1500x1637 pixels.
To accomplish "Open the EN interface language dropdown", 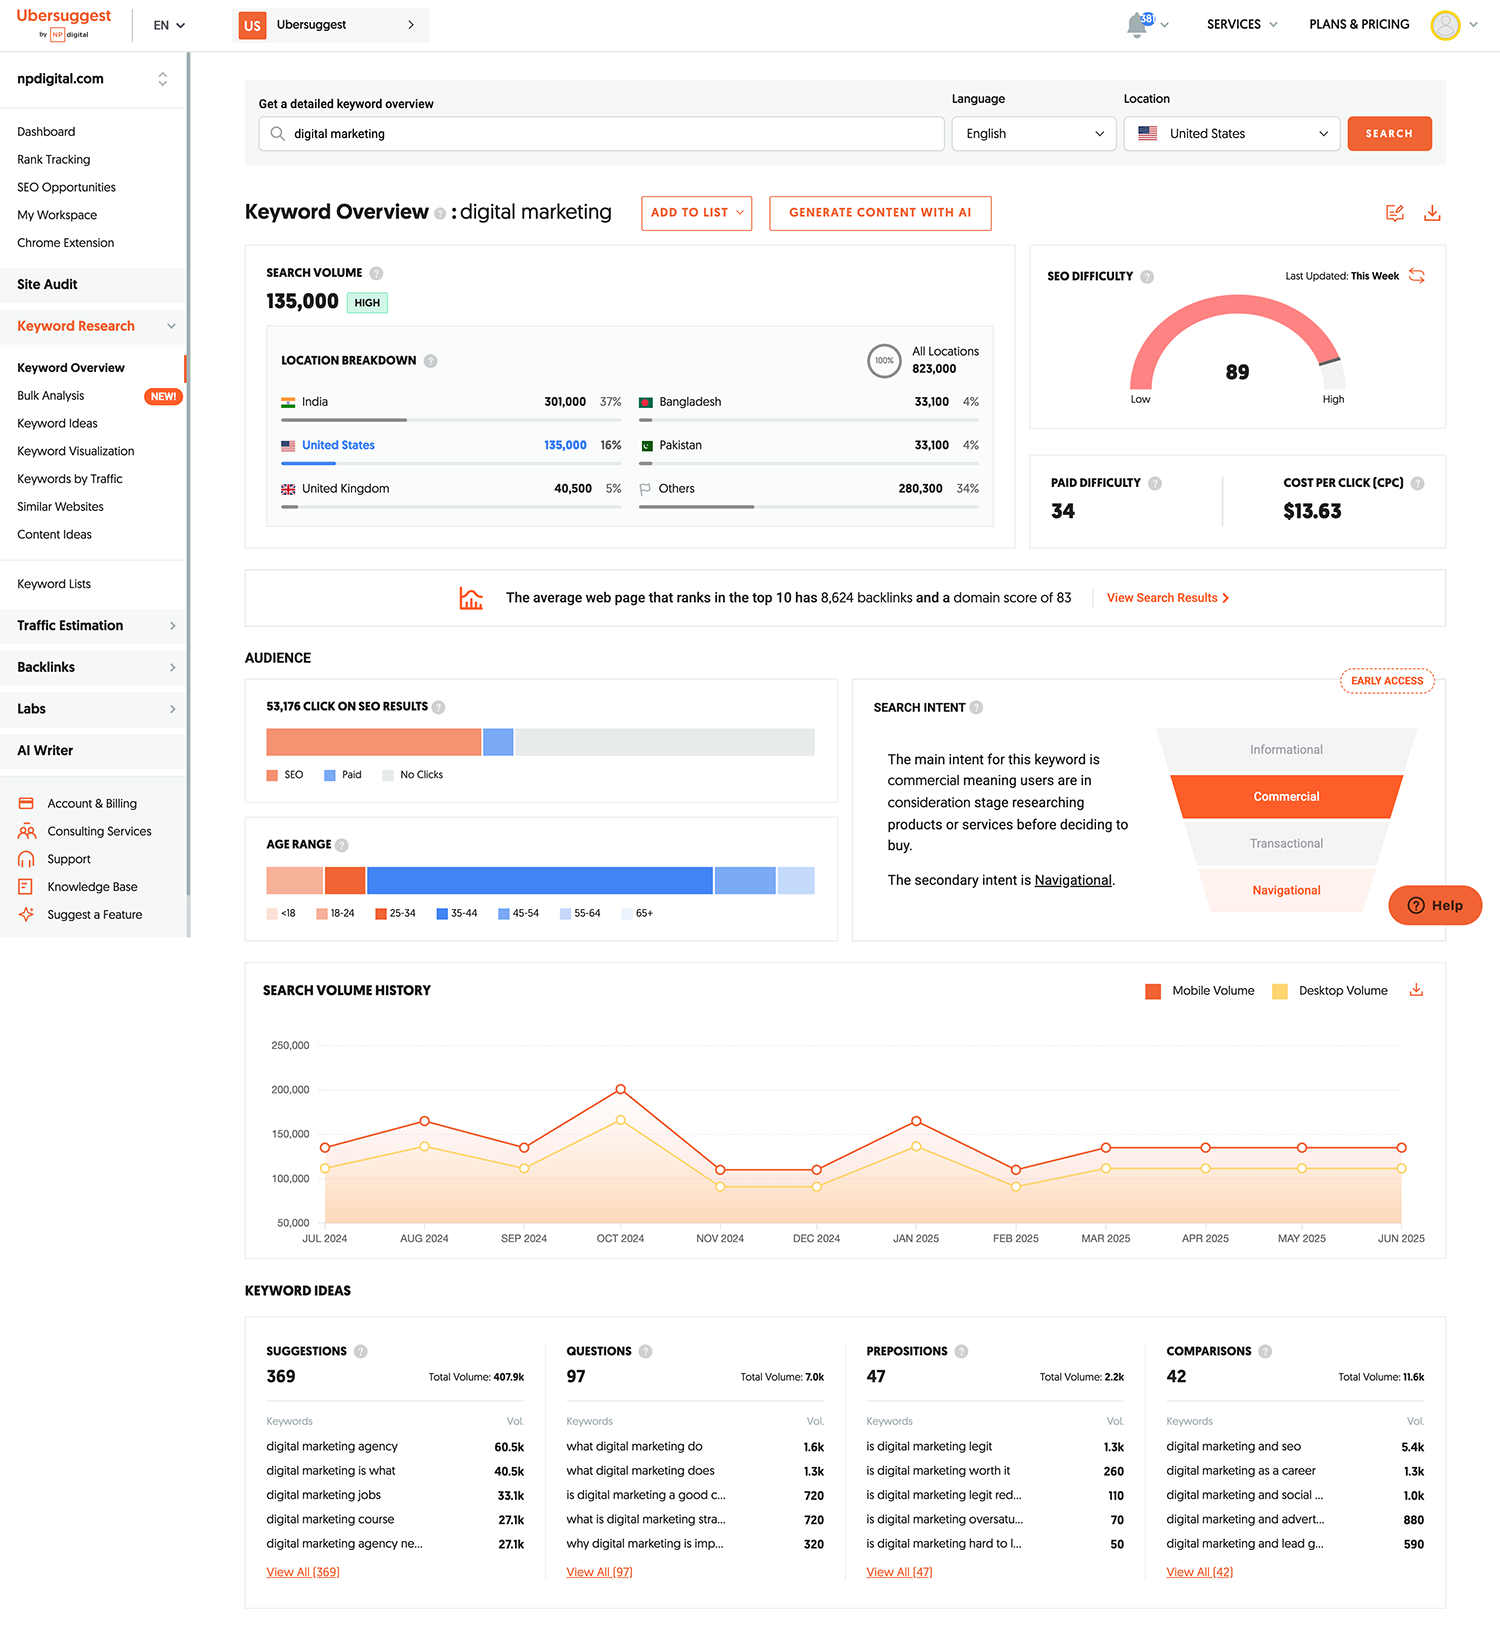I will coord(169,25).
